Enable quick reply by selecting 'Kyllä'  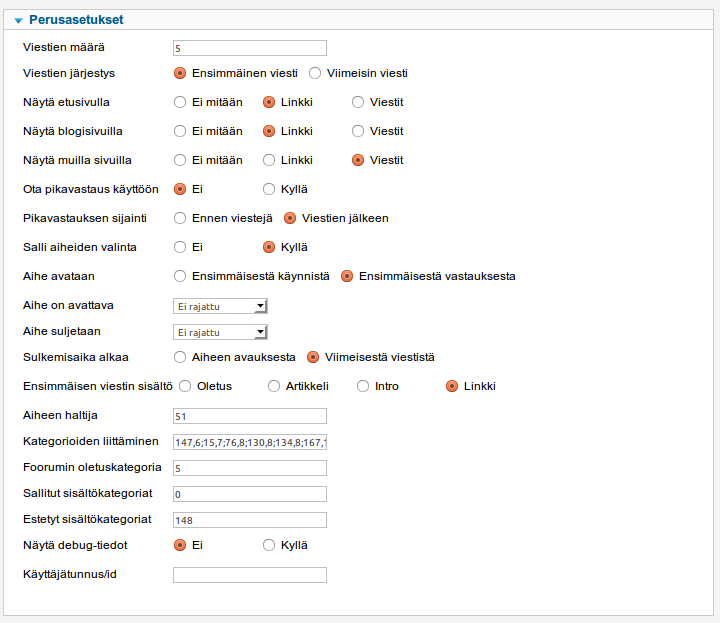coord(269,189)
